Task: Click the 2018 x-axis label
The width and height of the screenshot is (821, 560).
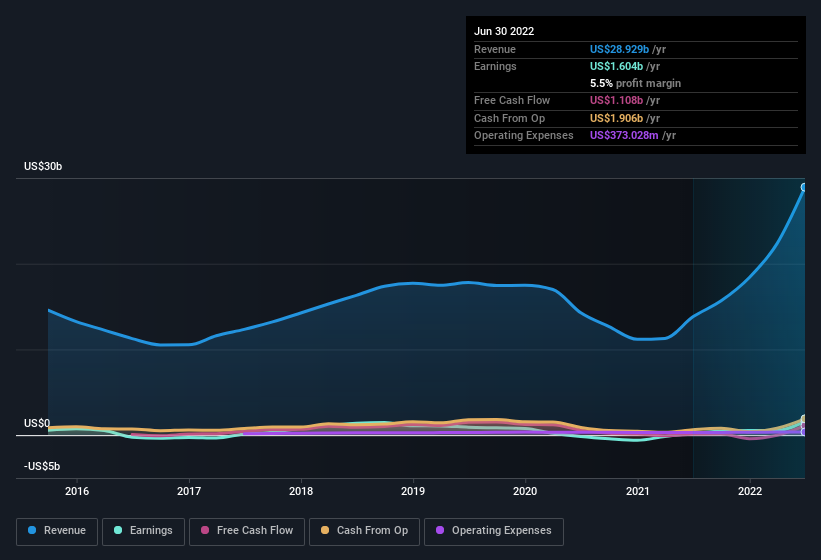Action: tap(301, 491)
